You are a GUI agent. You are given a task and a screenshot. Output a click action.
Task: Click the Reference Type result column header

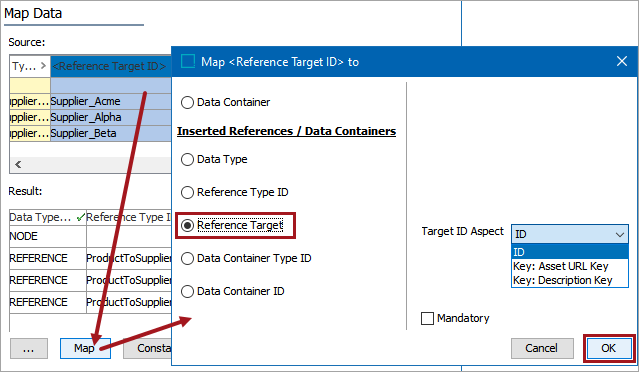[x=129, y=218]
